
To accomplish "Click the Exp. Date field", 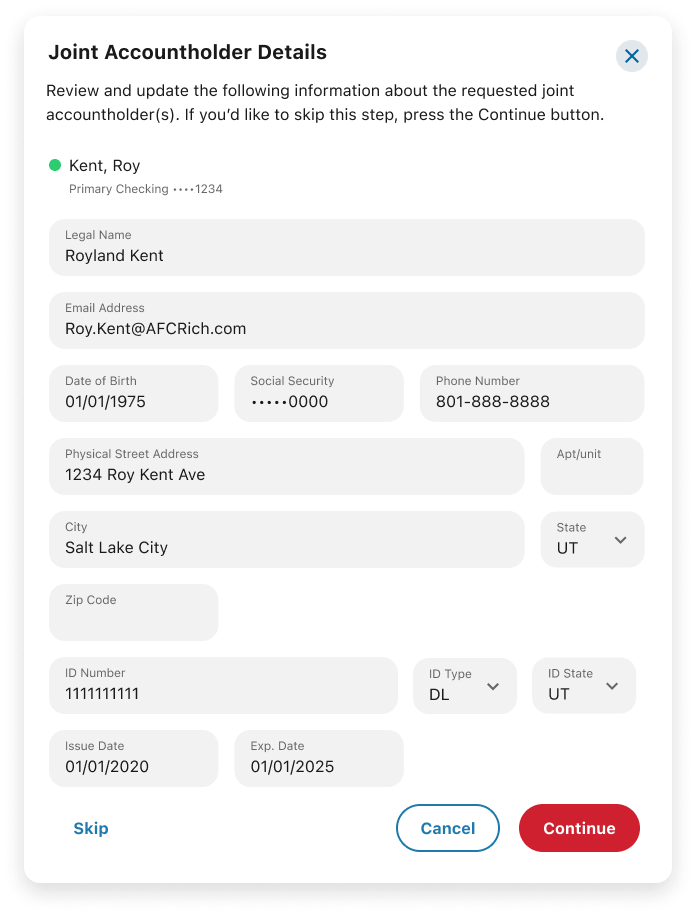I will (x=319, y=759).
